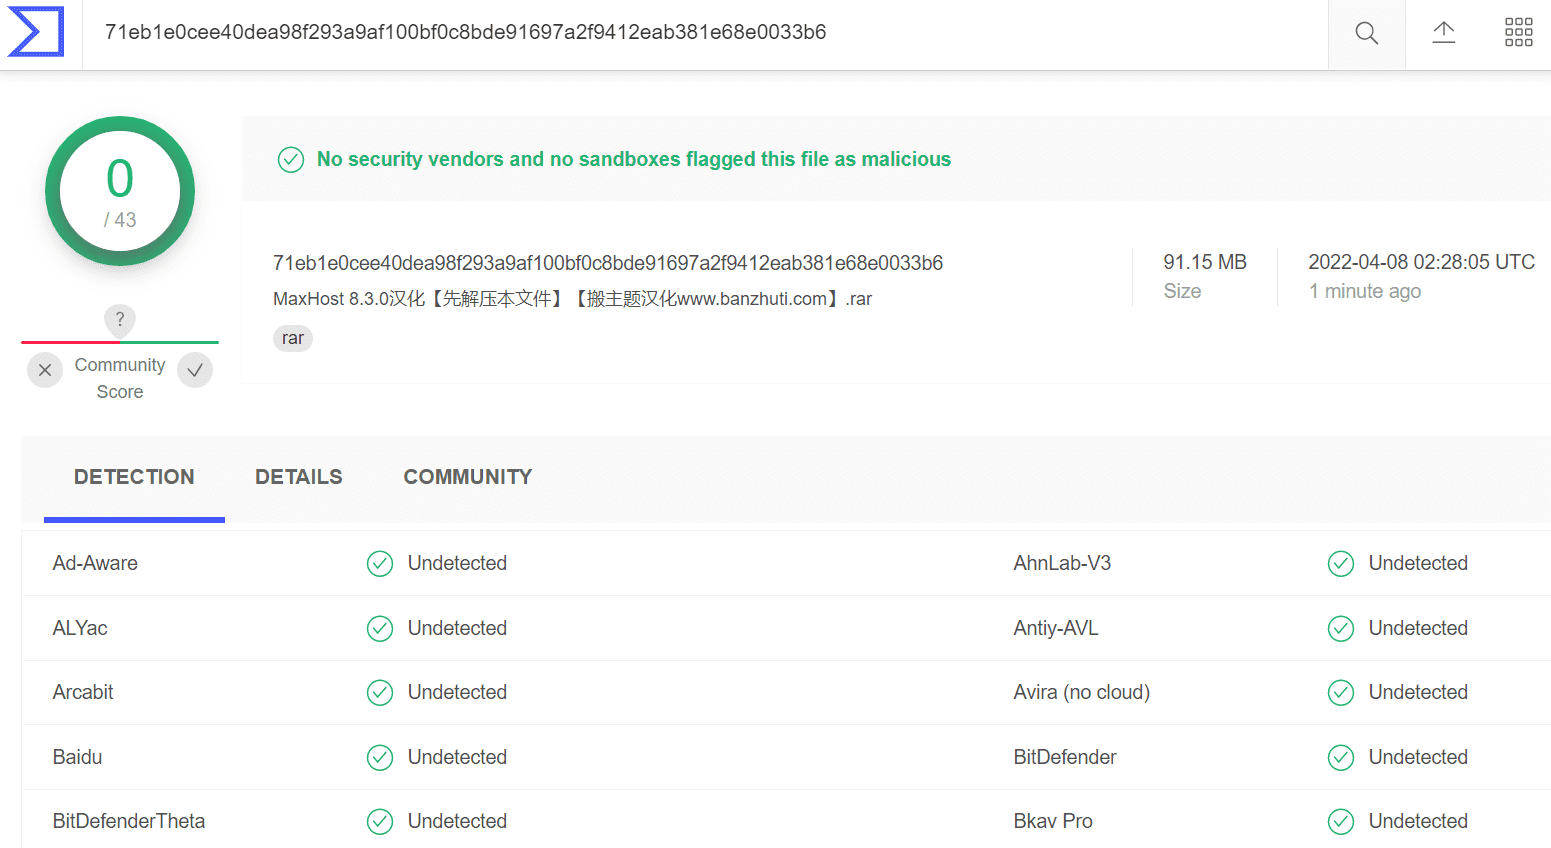The image size is (1551, 848).
Task: Open the VirusTotal logo home link
Action: (36, 32)
